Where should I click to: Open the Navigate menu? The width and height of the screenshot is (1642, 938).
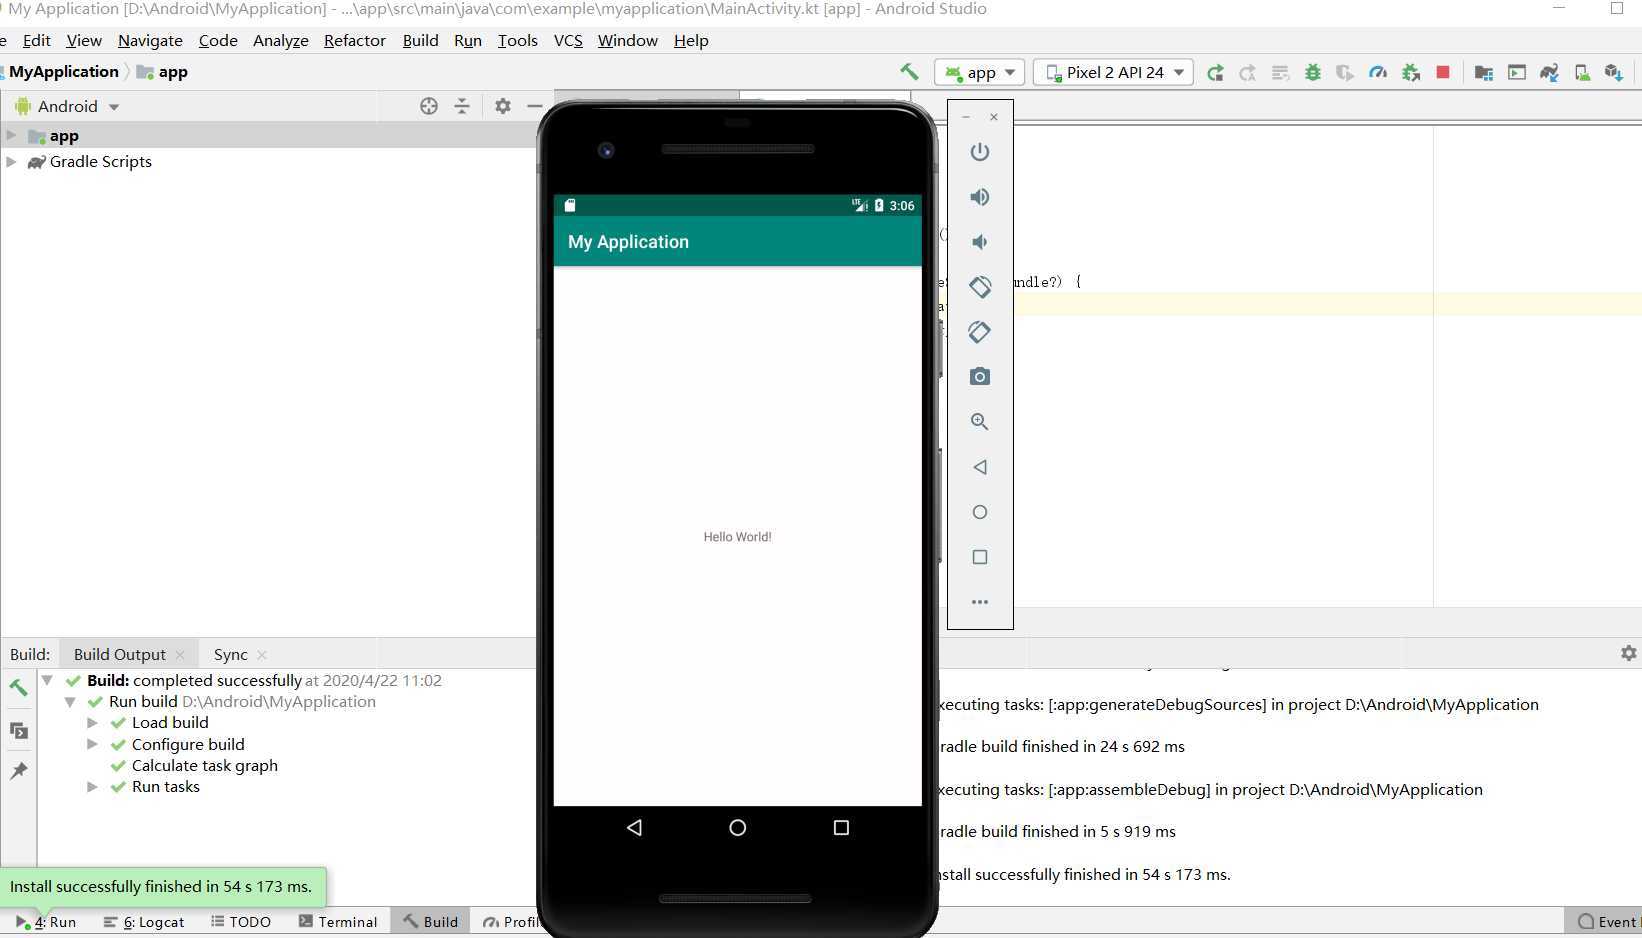pos(150,40)
